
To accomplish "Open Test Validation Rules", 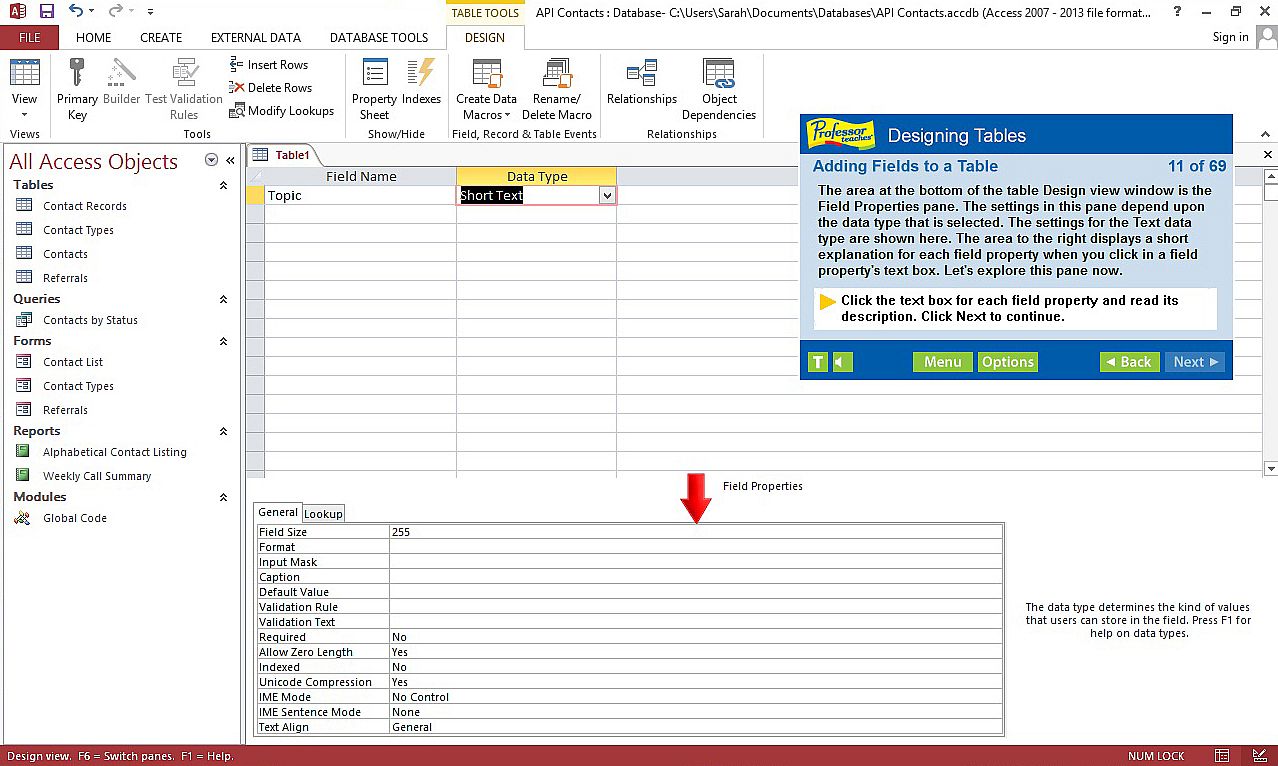I will (184, 89).
